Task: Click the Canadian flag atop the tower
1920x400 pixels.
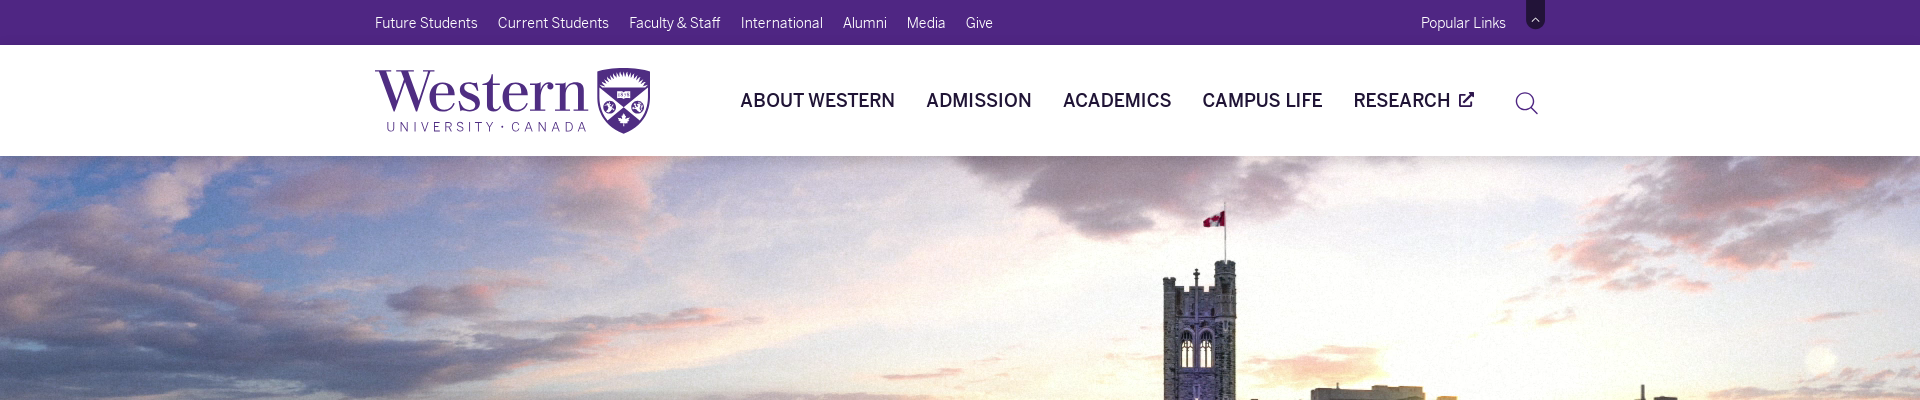Action: pyautogui.click(x=1214, y=219)
